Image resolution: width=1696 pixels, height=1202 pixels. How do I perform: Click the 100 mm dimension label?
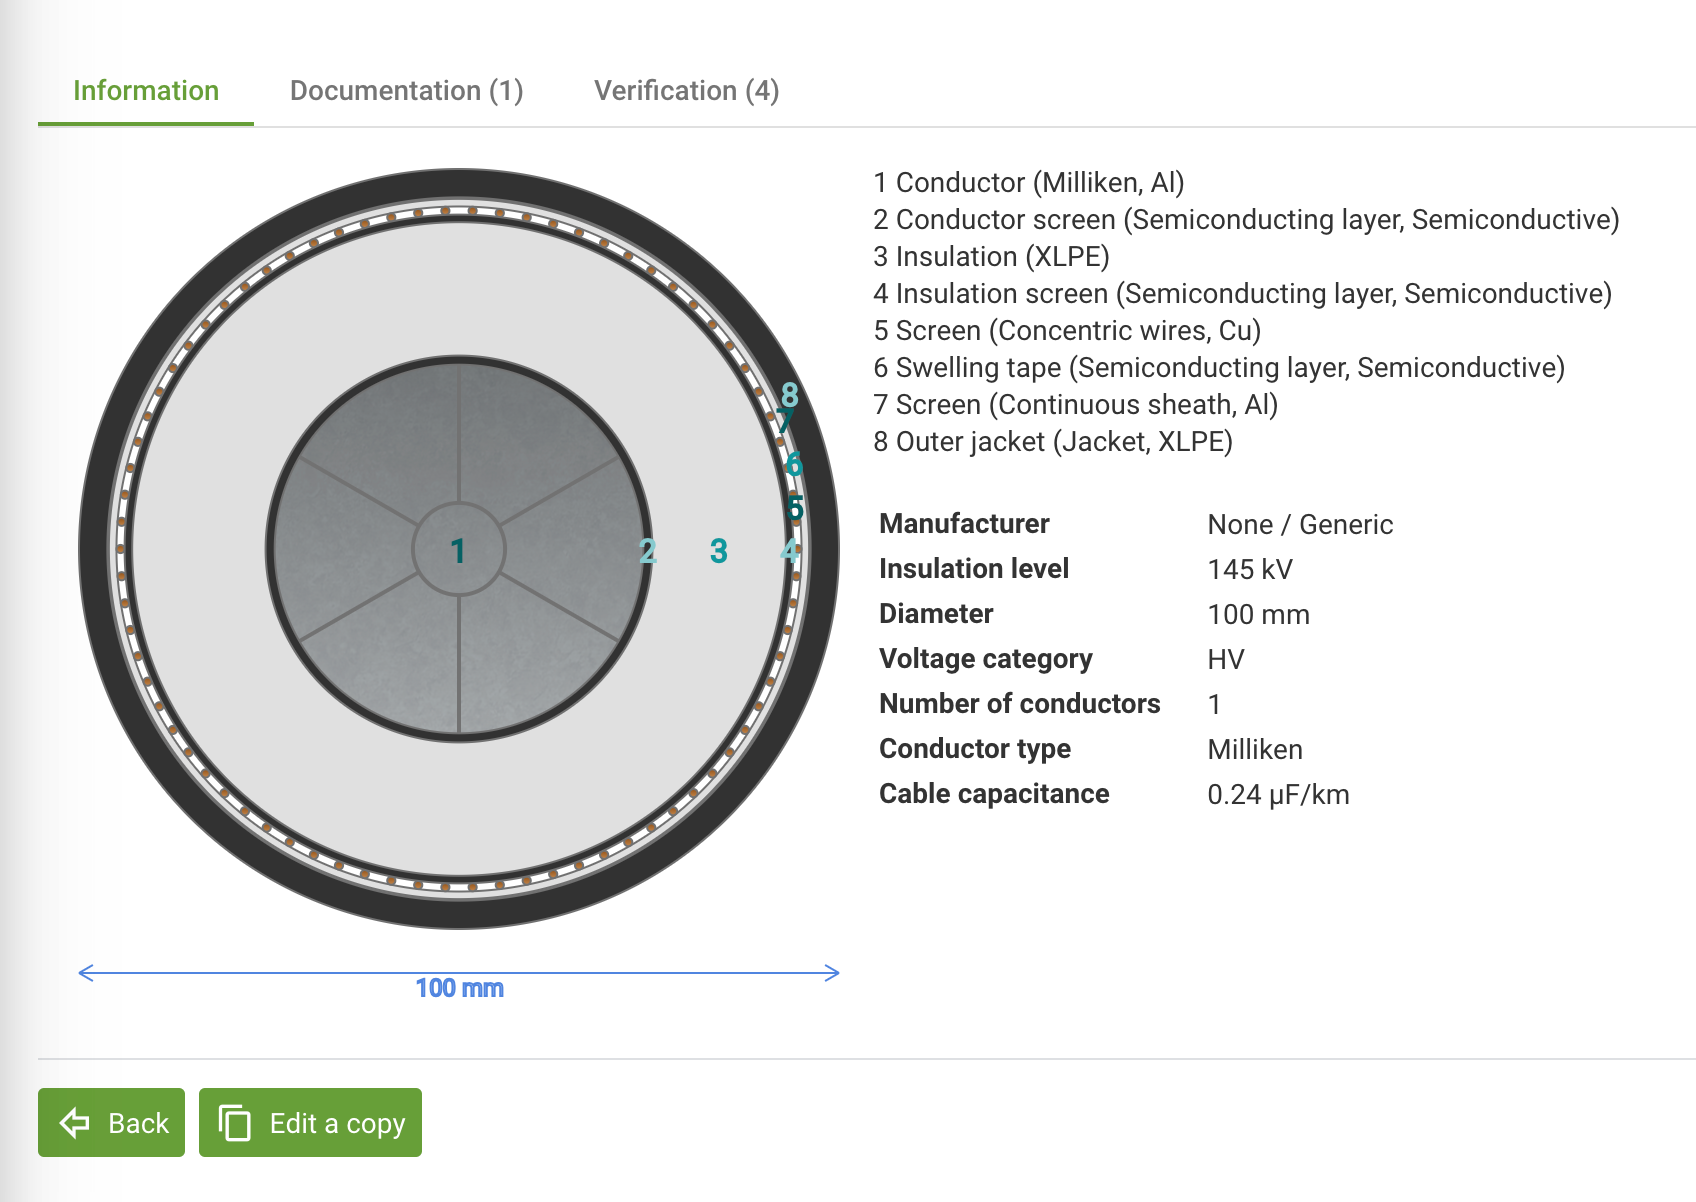tap(460, 988)
